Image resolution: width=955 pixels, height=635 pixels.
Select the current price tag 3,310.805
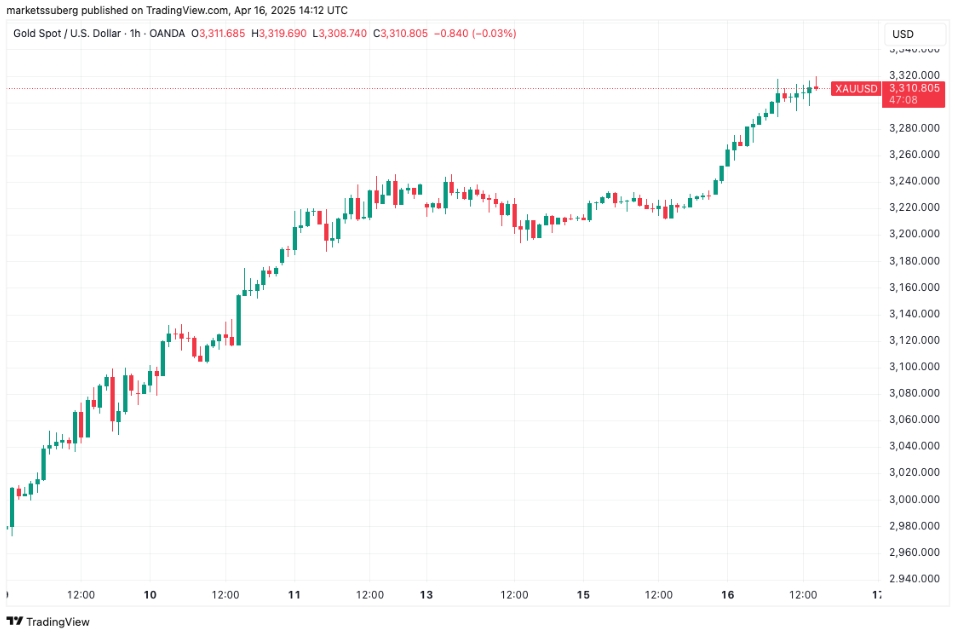914,88
